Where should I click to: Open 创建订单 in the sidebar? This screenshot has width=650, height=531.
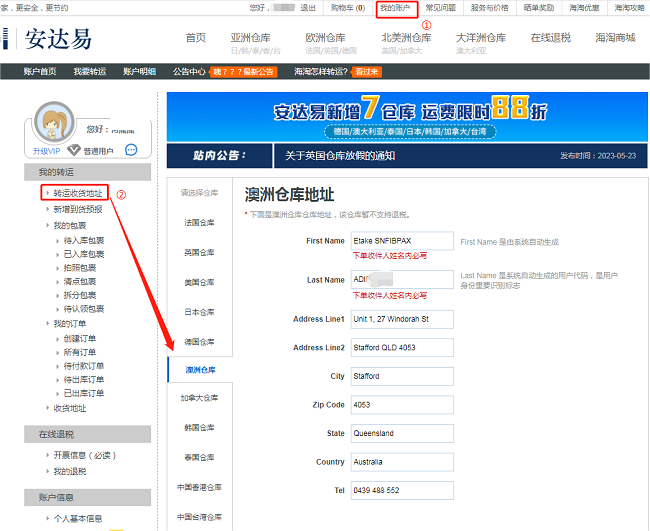coord(80,339)
